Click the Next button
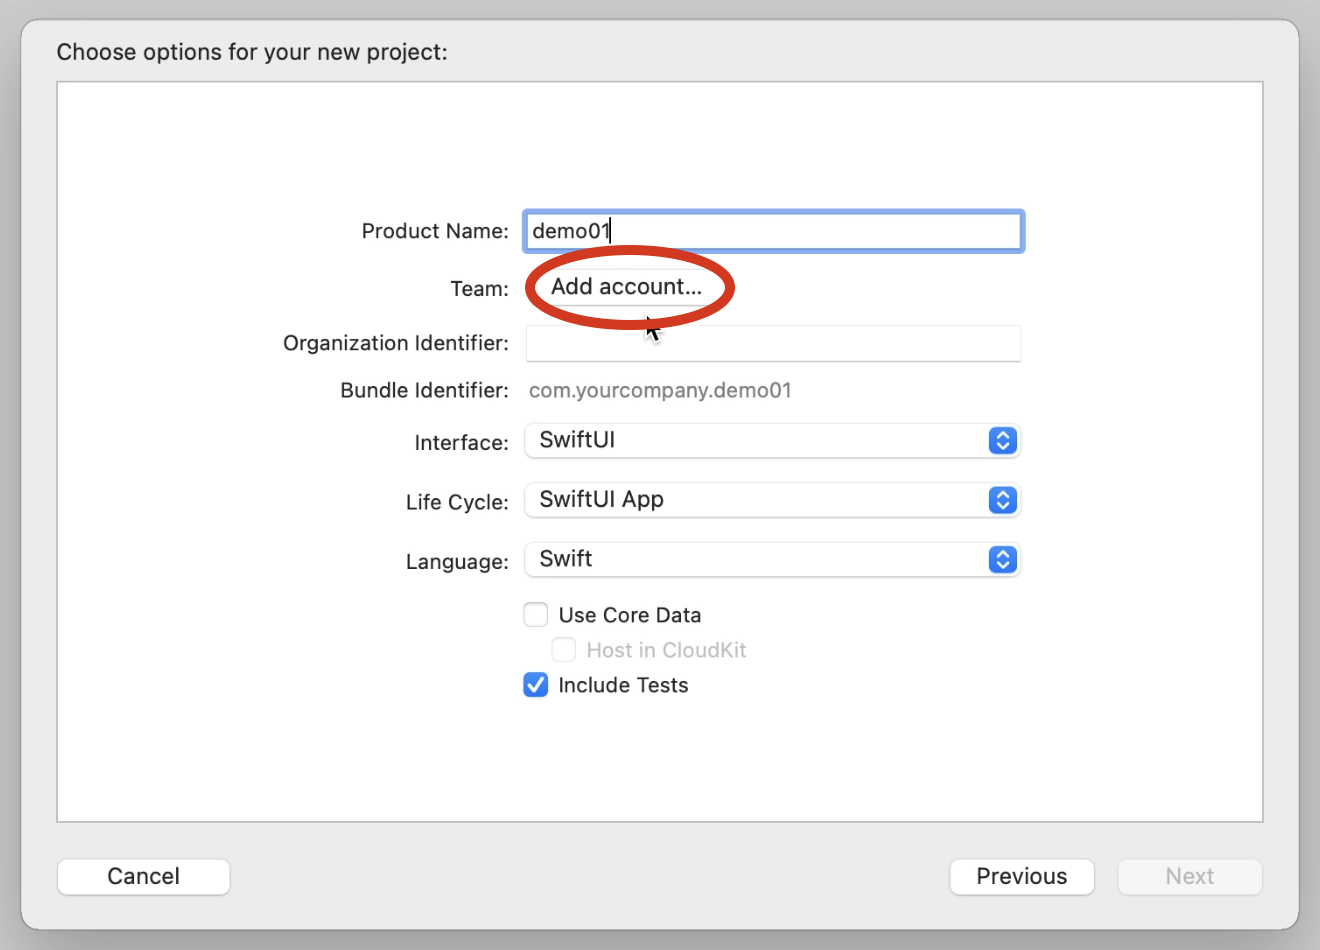The width and height of the screenshot is (1320, 950). tap(1189, 877)
